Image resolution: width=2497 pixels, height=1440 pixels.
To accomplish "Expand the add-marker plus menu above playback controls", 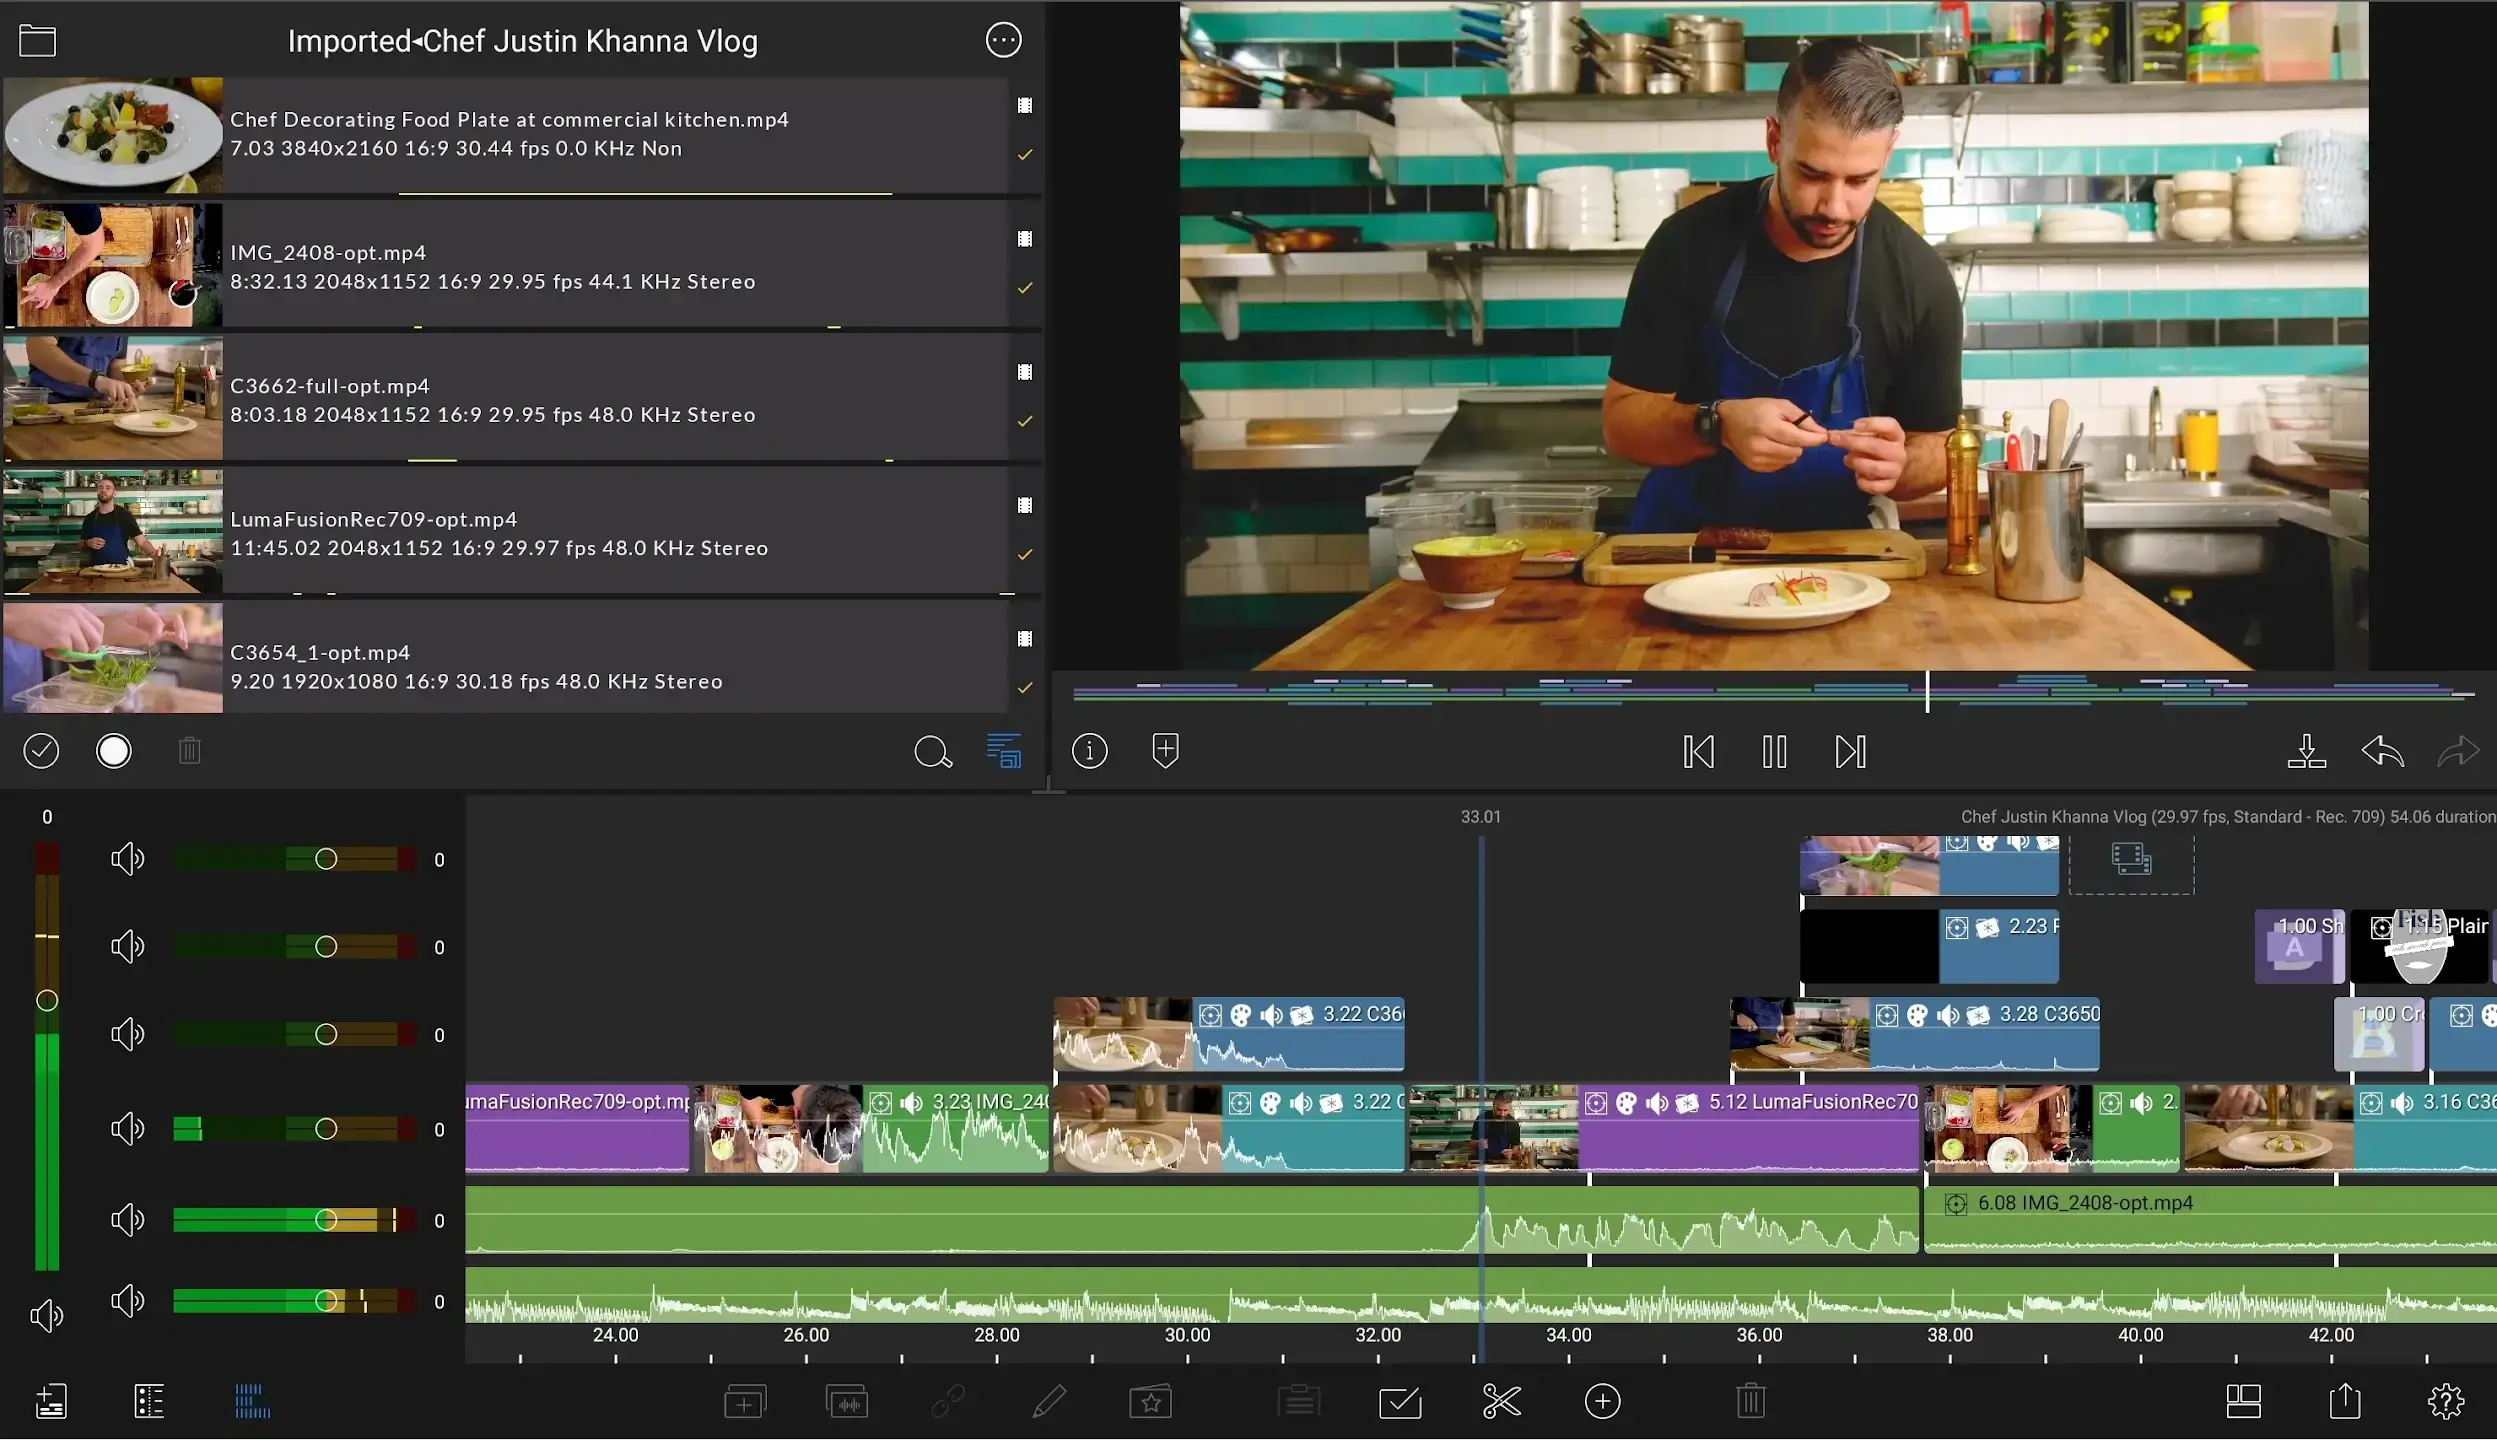I will click(1164, 750).
